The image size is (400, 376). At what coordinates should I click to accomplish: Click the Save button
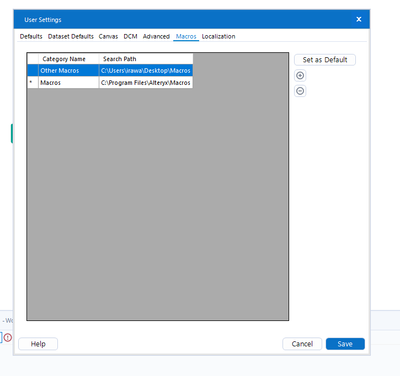(x=345, y=344)
